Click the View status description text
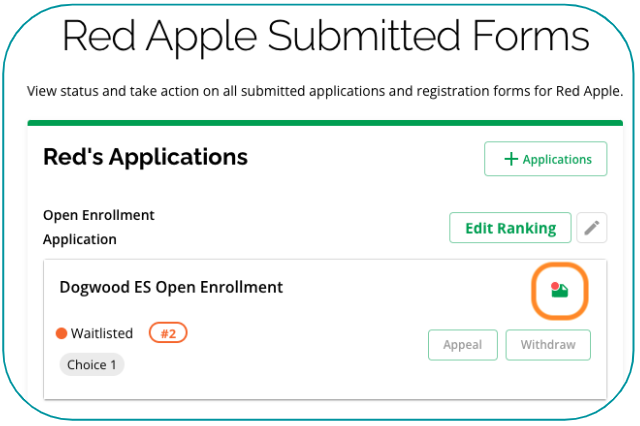This screenshot has height=426, width=640. coord(325,91)
